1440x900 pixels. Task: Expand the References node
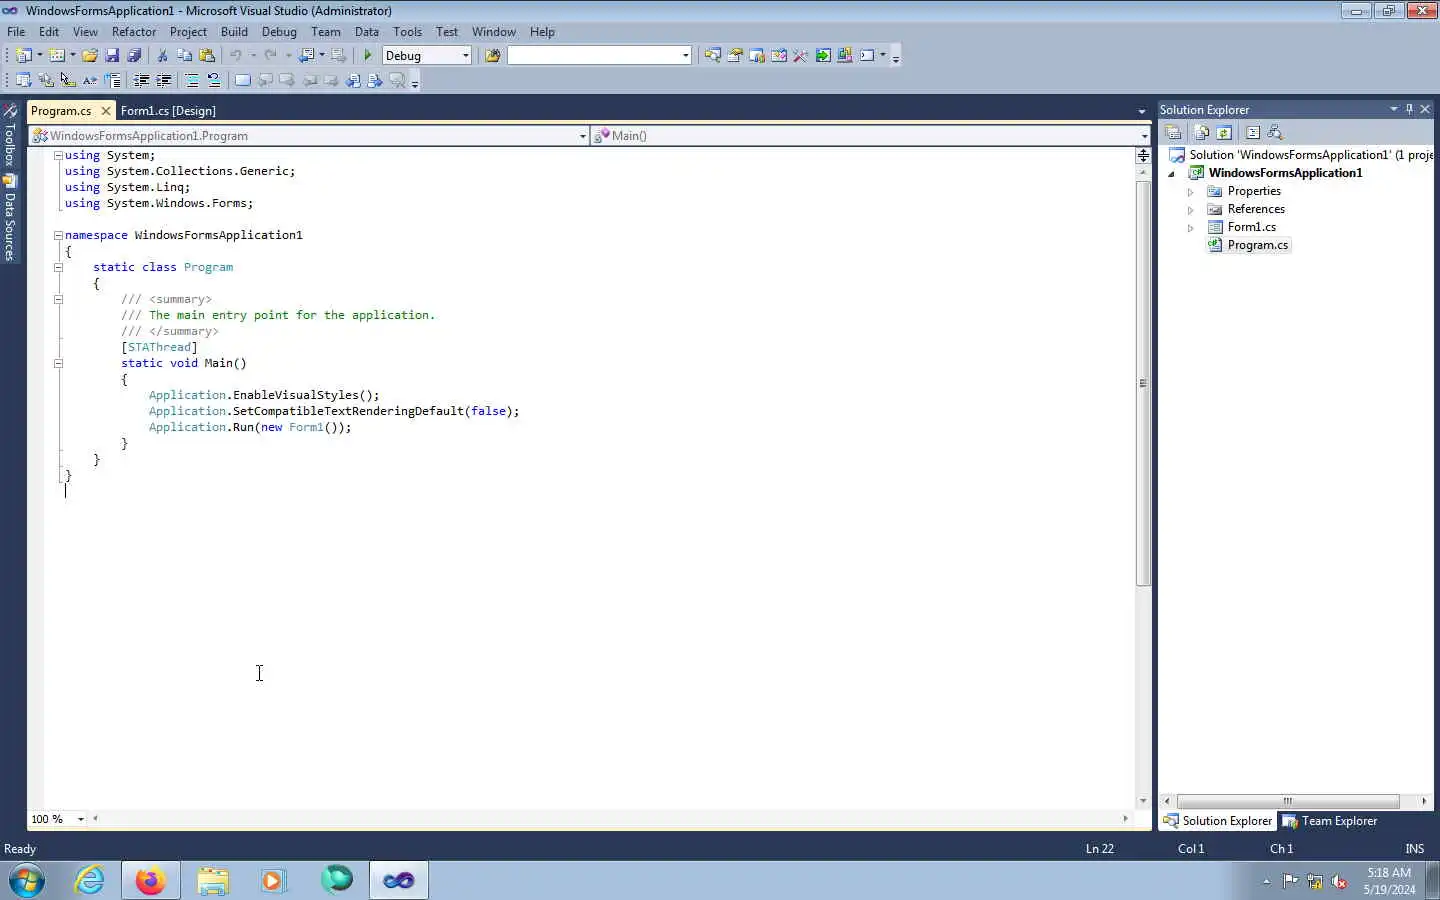pyautogui.click(x=1190, y=210)
